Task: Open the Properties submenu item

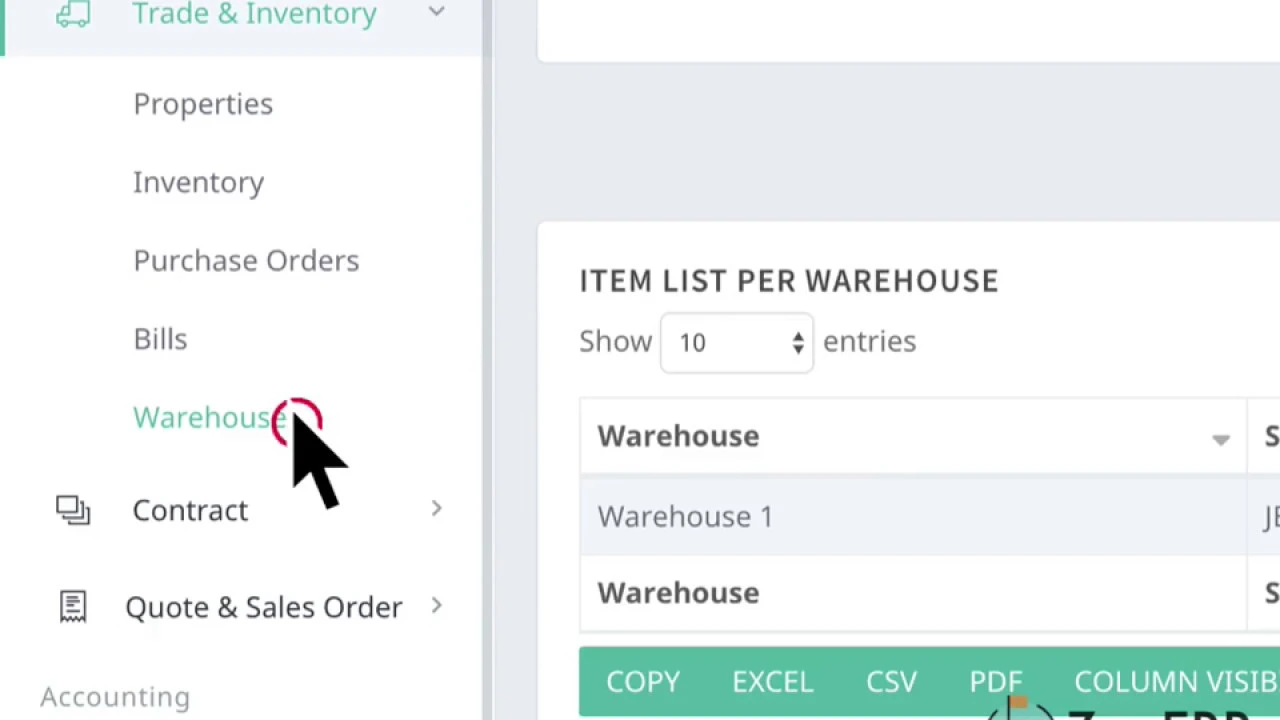Action: point(203,104)
